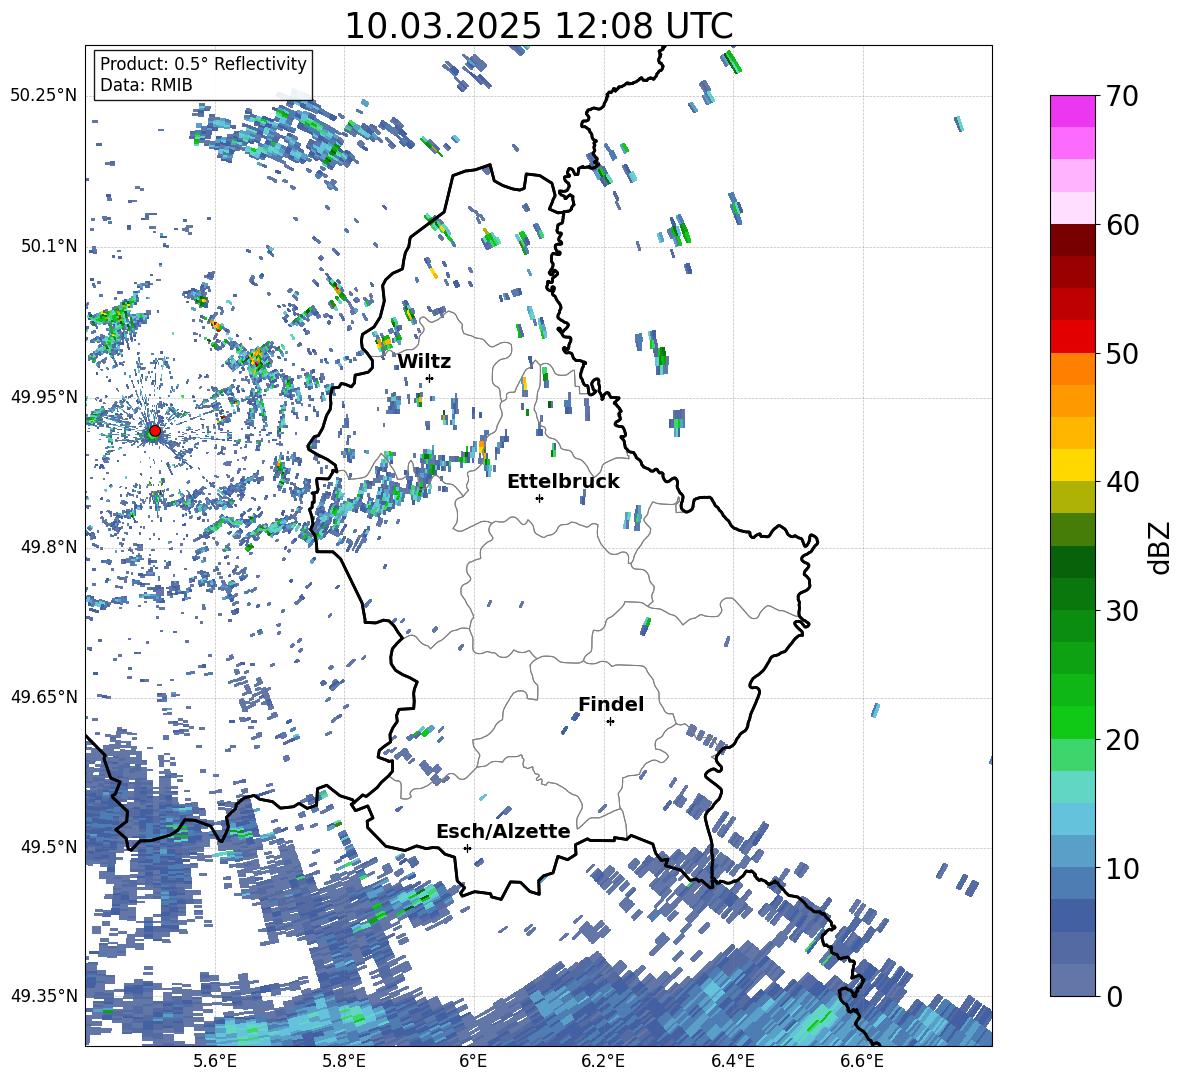Click the colorbar tick label 0

point(1114,997)
